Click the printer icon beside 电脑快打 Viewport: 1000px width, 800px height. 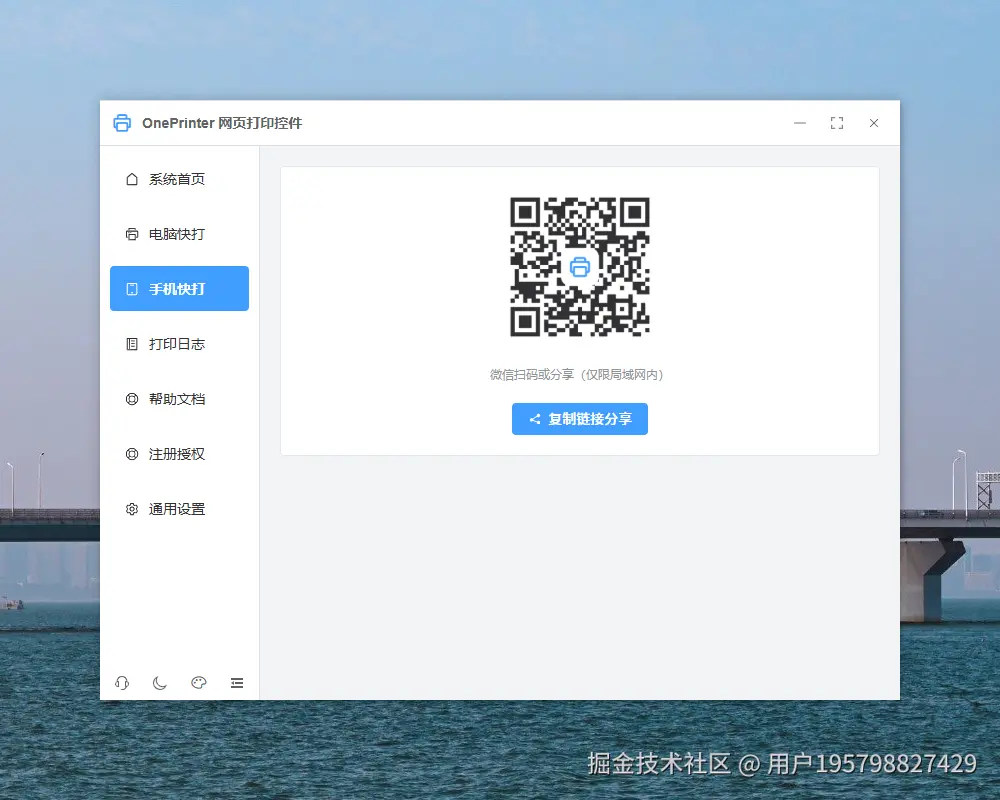pyautogui.click(x=132, y=234)
